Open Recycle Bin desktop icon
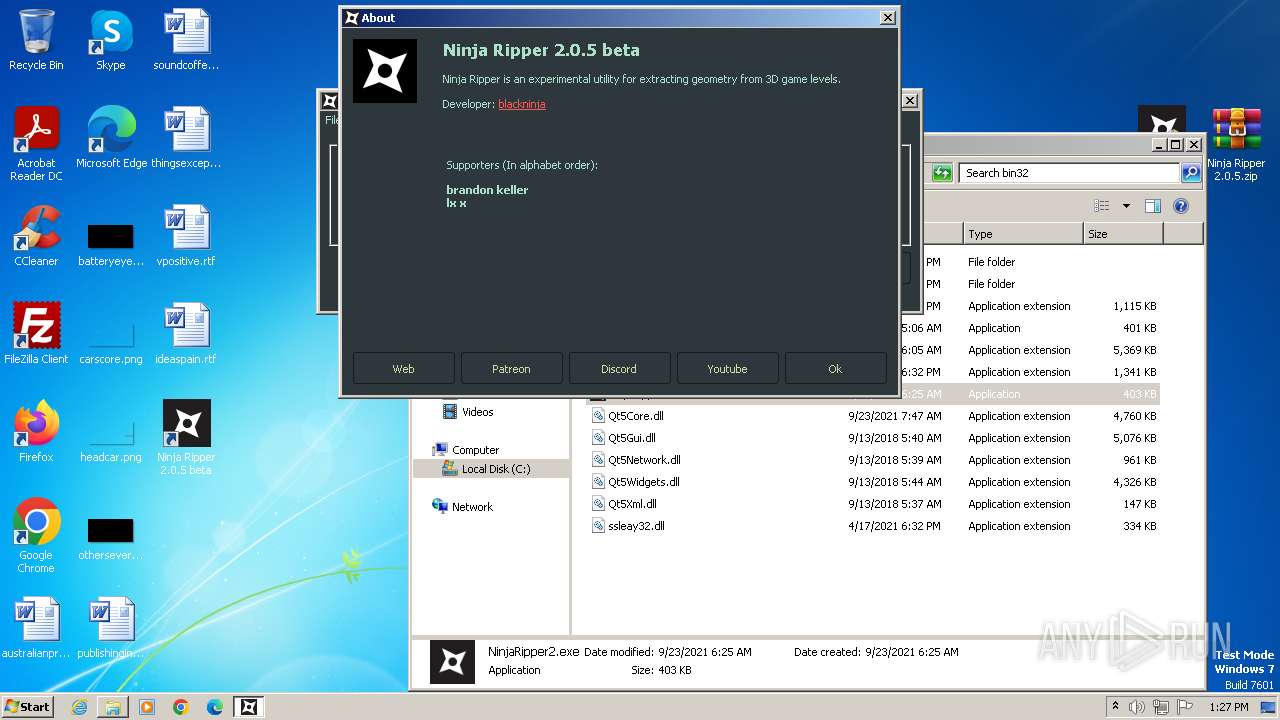This screenshot has height=720, width=1280. tap(36, 40)
